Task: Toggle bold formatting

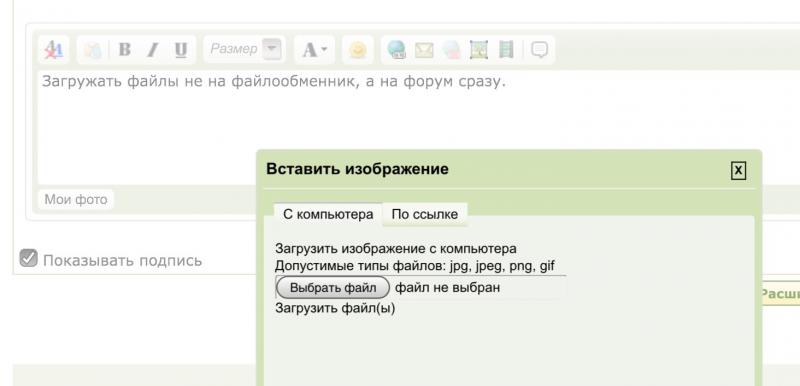Action: (x=124, y=50)
